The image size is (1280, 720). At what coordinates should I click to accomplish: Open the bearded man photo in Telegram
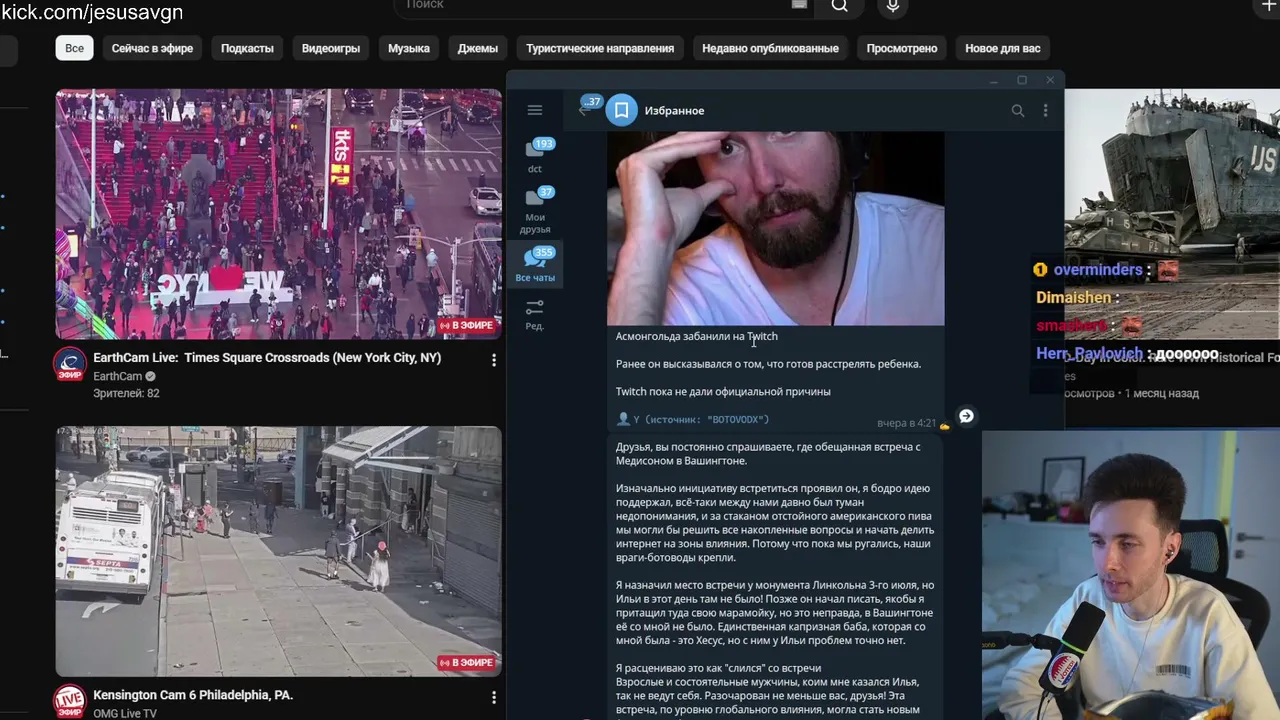(776, 228)
